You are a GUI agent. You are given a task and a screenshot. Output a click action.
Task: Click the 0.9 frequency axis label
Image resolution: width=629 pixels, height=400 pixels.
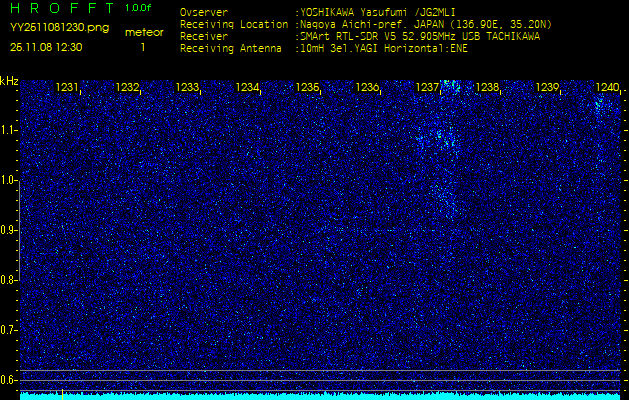point(8,230)
